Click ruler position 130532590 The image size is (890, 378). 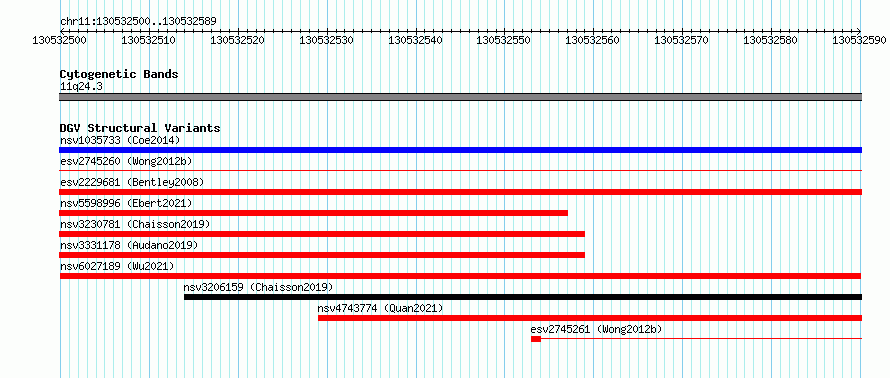click(860, 41)
